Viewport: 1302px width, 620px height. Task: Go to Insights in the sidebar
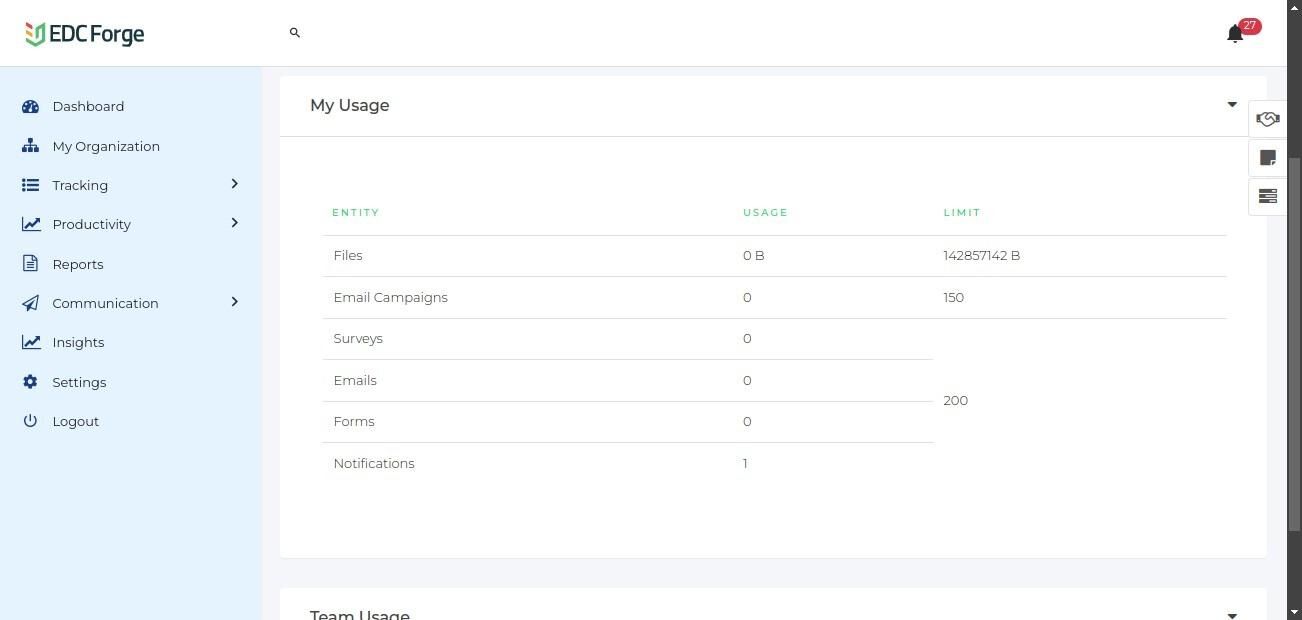78,342
